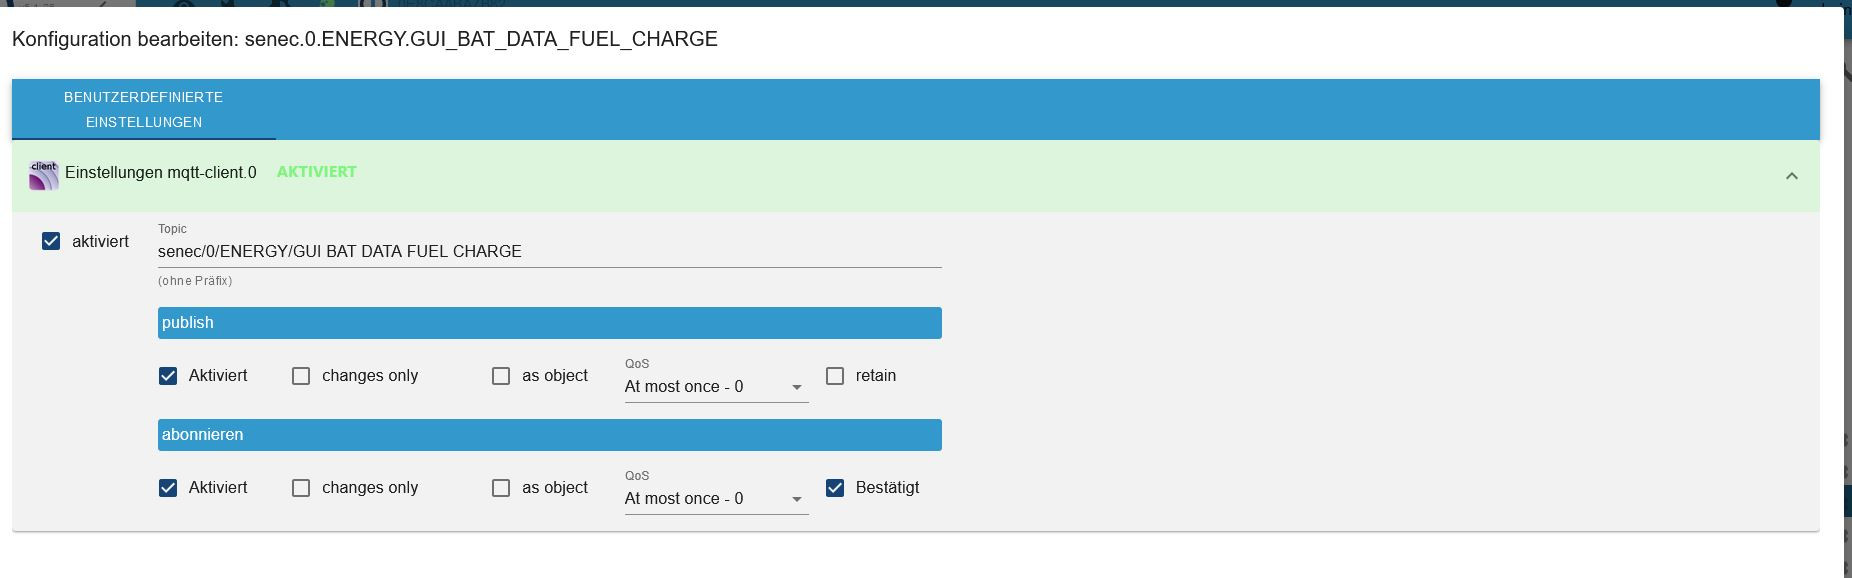Screen dimensions: 1852x578
Task: Enable 'changes only' under publish
Action: pyautogui.click(x=301, y=376)
